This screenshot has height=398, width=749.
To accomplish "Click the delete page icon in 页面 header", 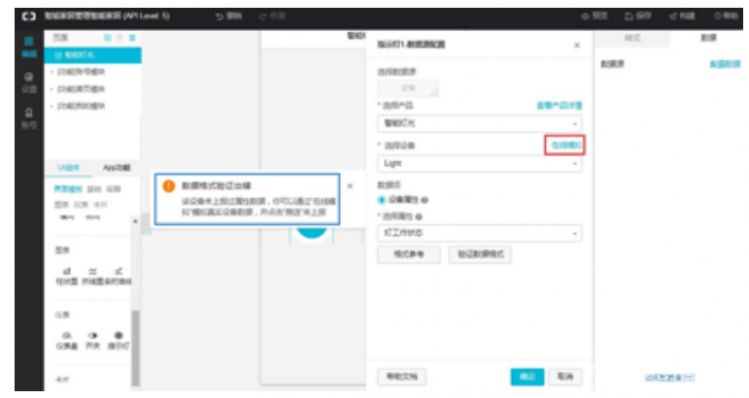I will pyautogui.click(x=120, y=38).
